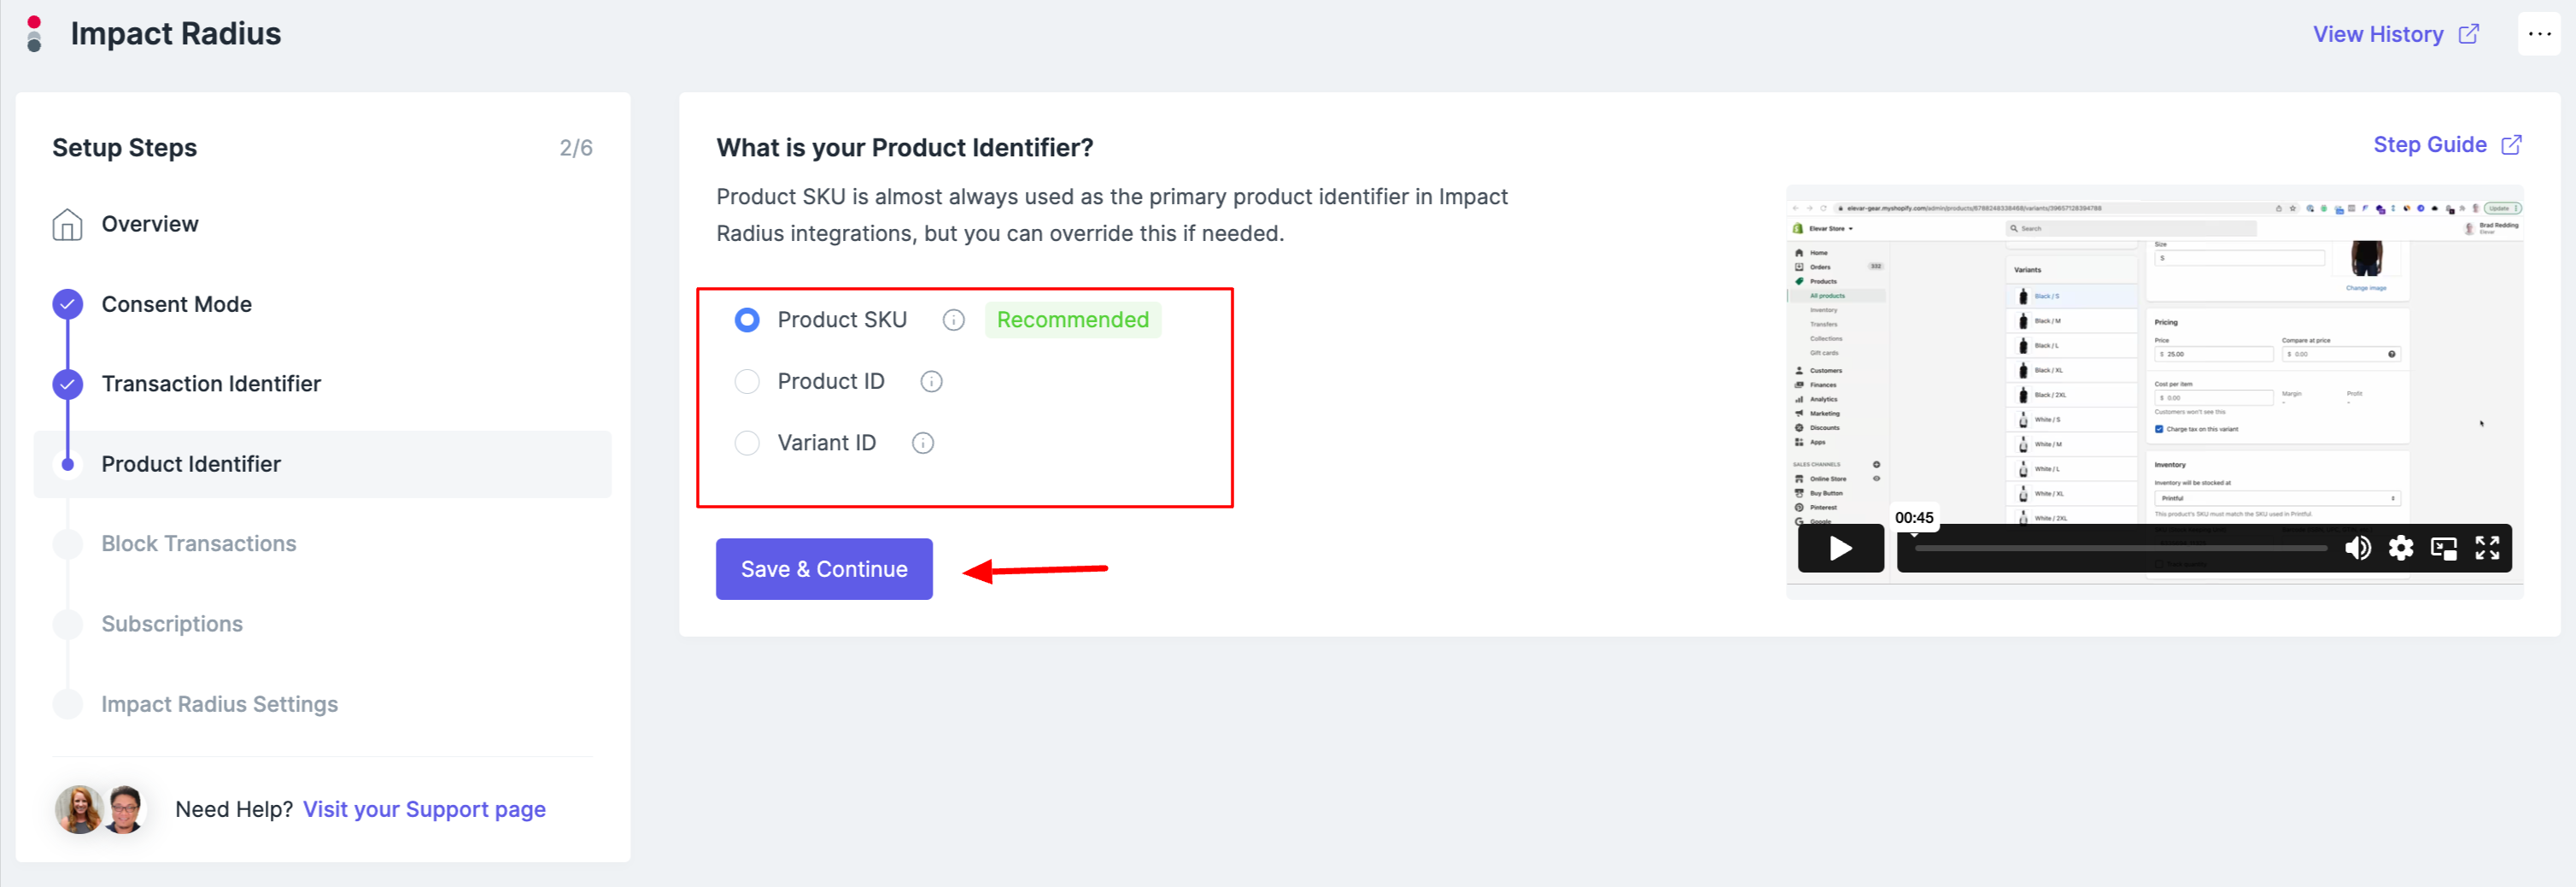This screenshot has height=887, width=2576.
Task: Open the Consent Mode setup step
Action: tap(176, 304)
